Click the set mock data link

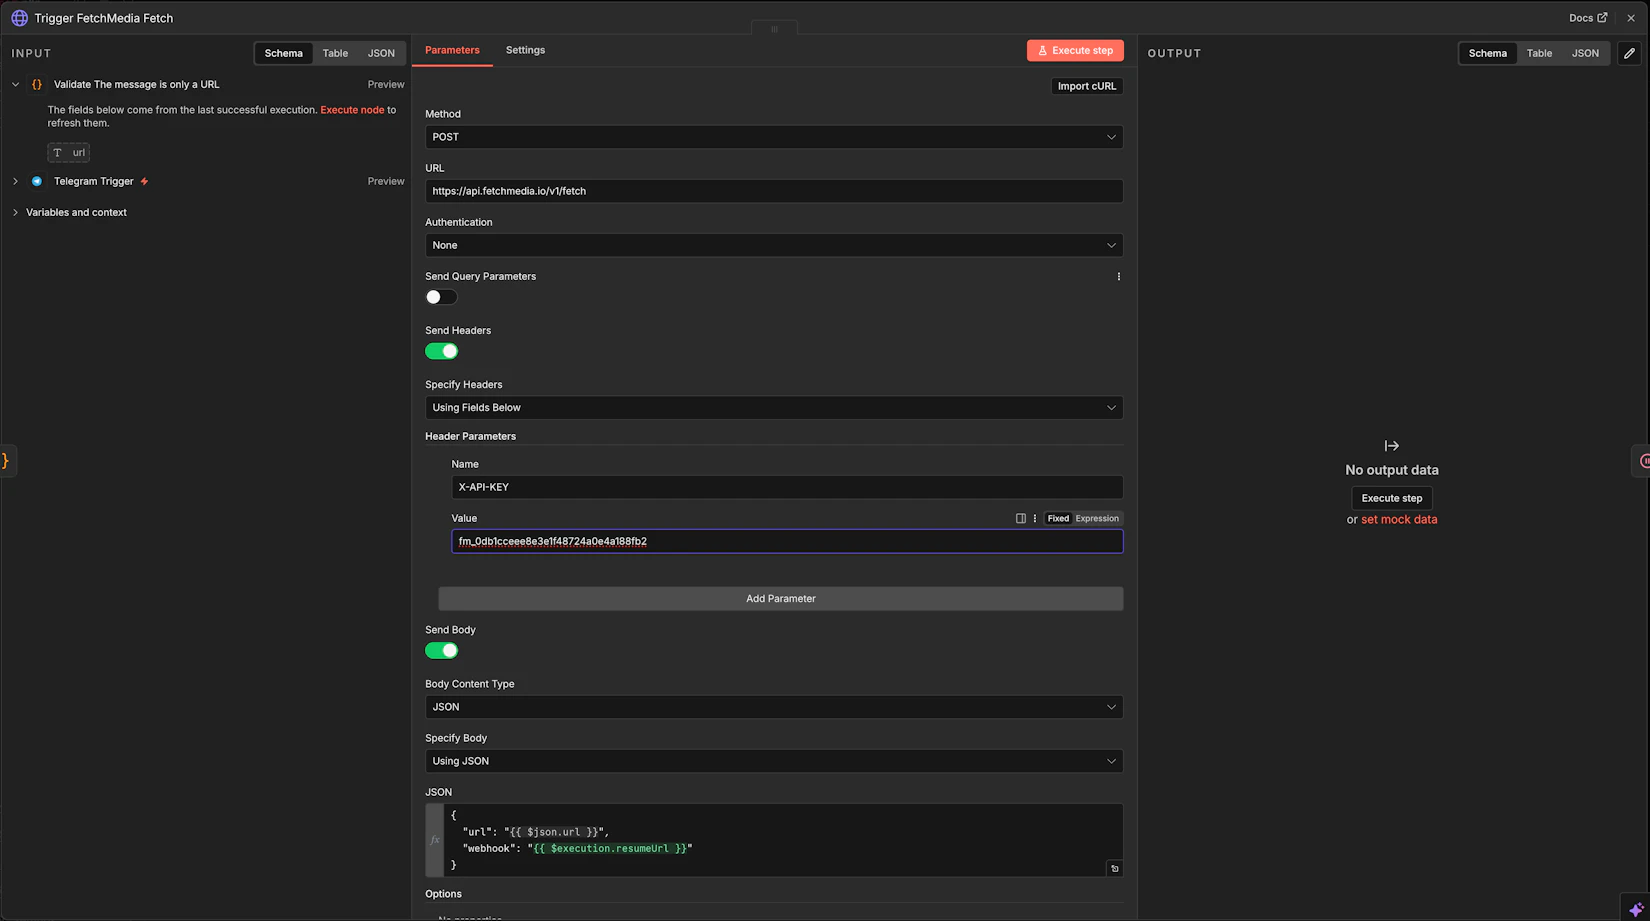(x=1398, y=519)
